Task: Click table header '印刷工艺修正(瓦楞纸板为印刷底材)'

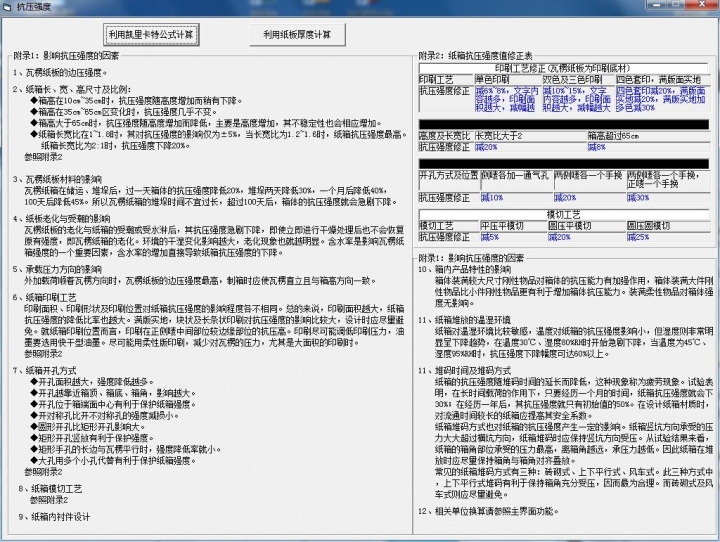Action: 563,68
